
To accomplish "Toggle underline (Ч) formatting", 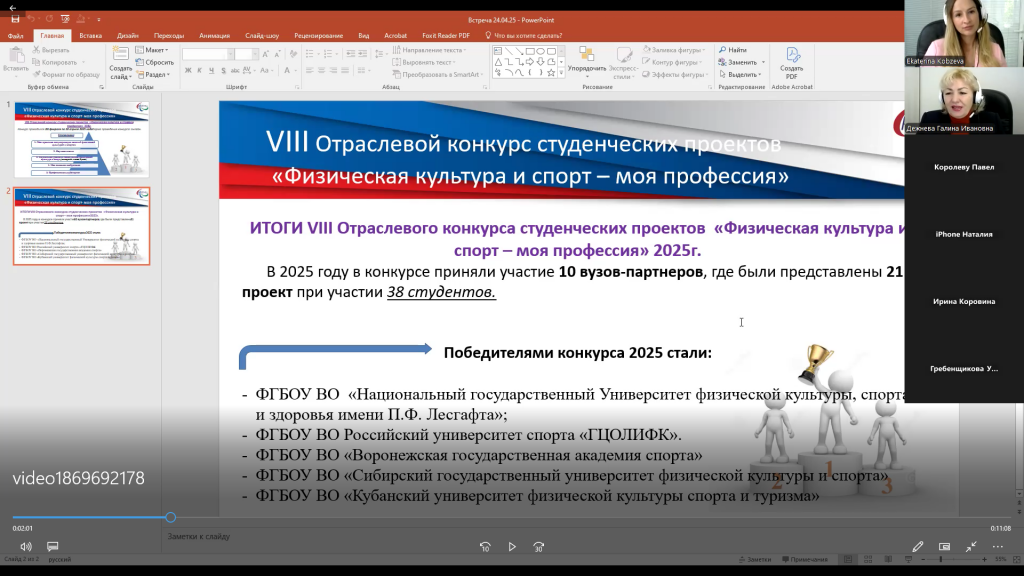I will coord(213,70).
